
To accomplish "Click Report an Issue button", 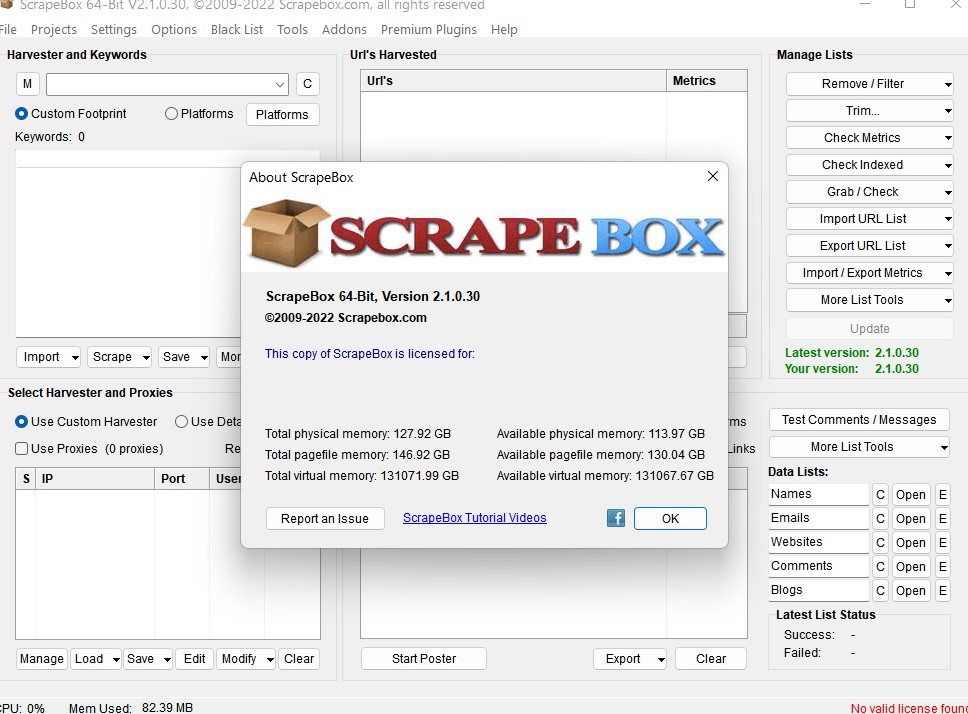I will pos(325,518).
